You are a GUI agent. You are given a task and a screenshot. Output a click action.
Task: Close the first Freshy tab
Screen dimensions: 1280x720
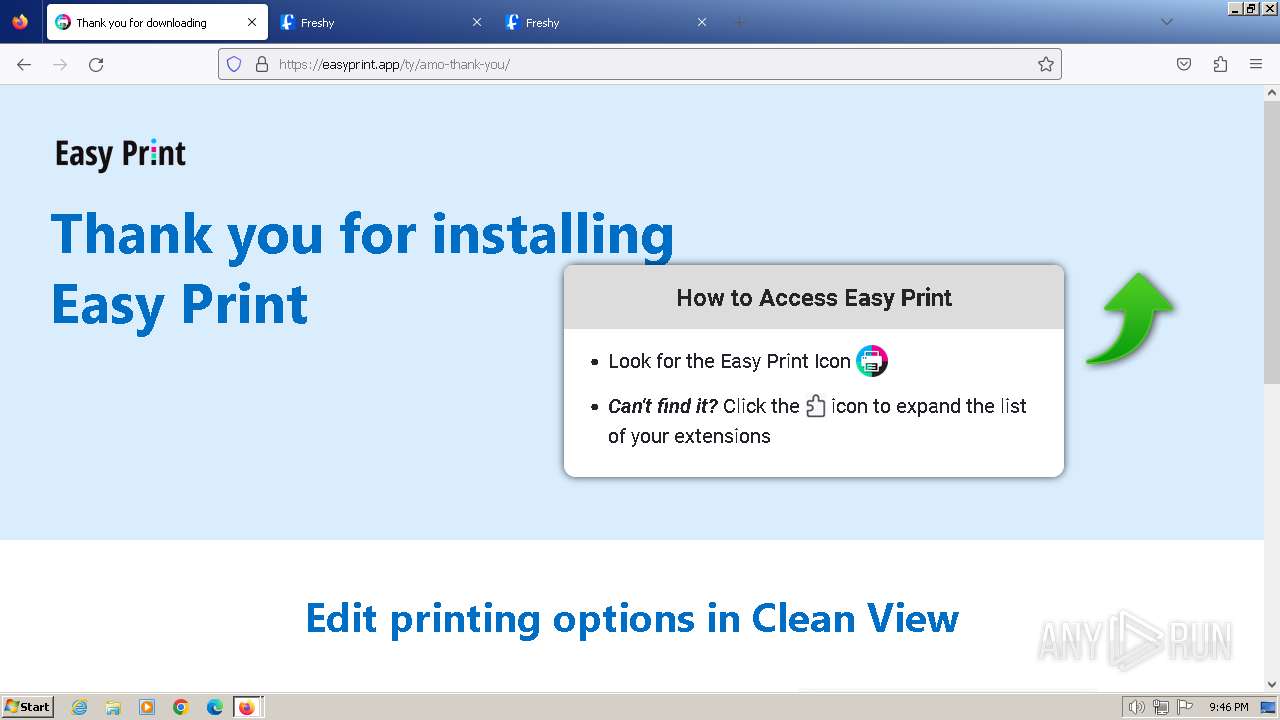pyautogui.click(x=477, y=22)
